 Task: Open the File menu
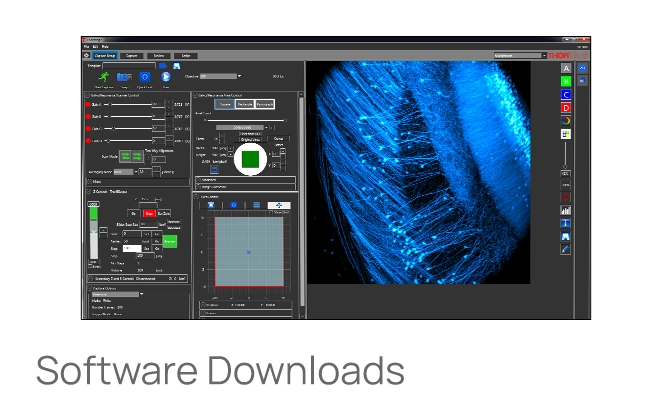pos(87,46)
